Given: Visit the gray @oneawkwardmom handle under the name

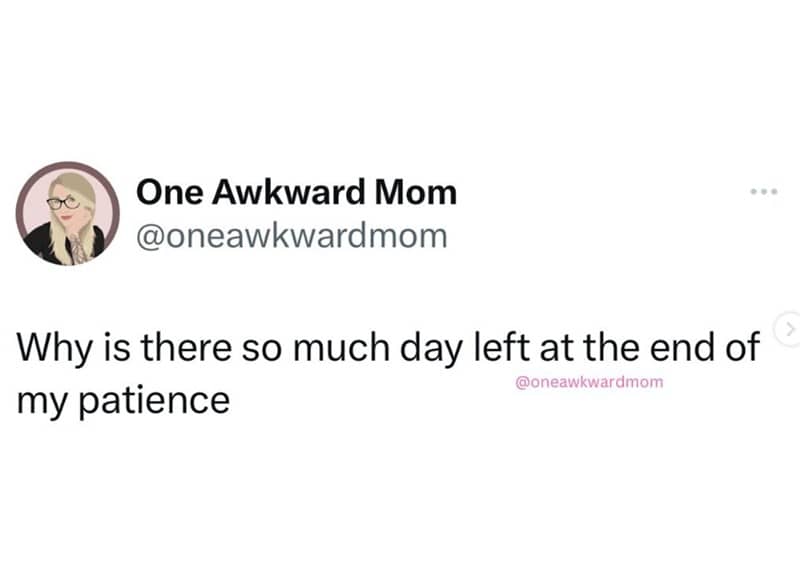Looking at the screenshot, I should 291,235.
